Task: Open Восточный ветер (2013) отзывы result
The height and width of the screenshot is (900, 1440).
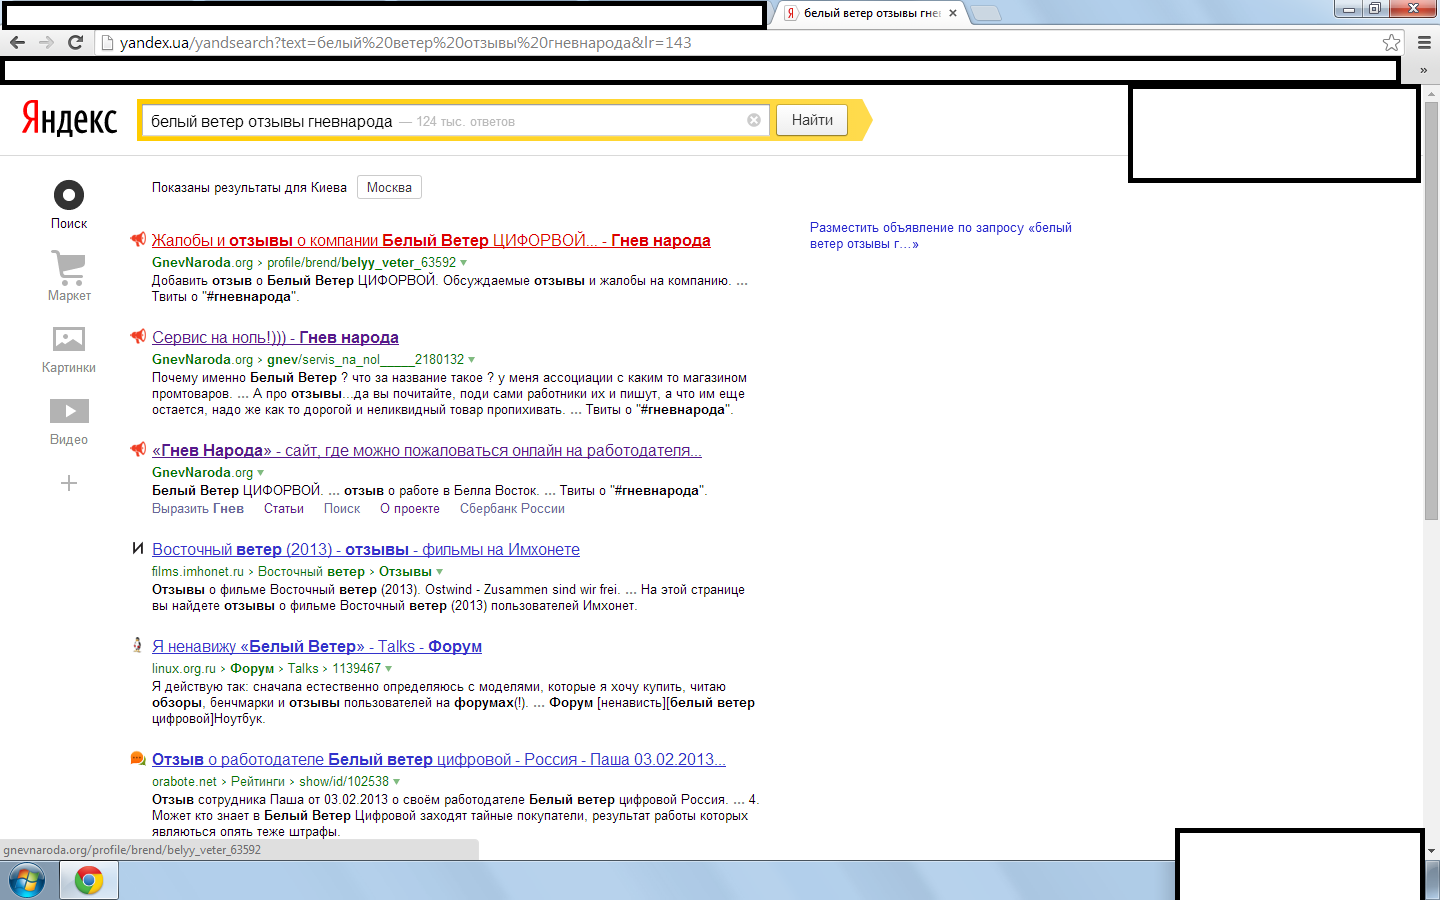Action: point(366,549)
